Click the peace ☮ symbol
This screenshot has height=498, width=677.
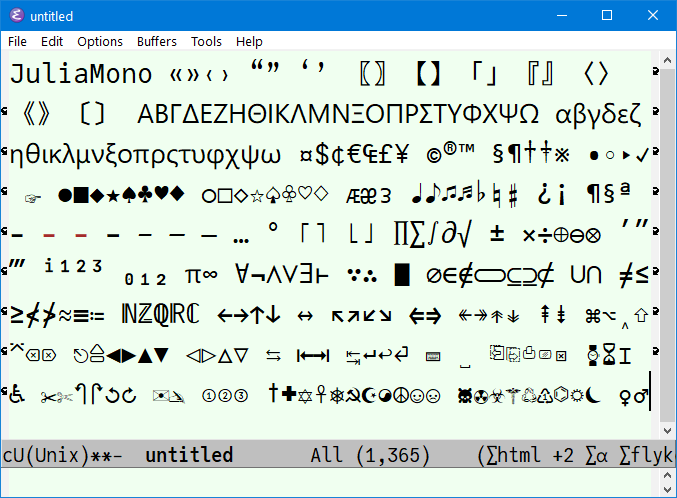click(401, 395)
